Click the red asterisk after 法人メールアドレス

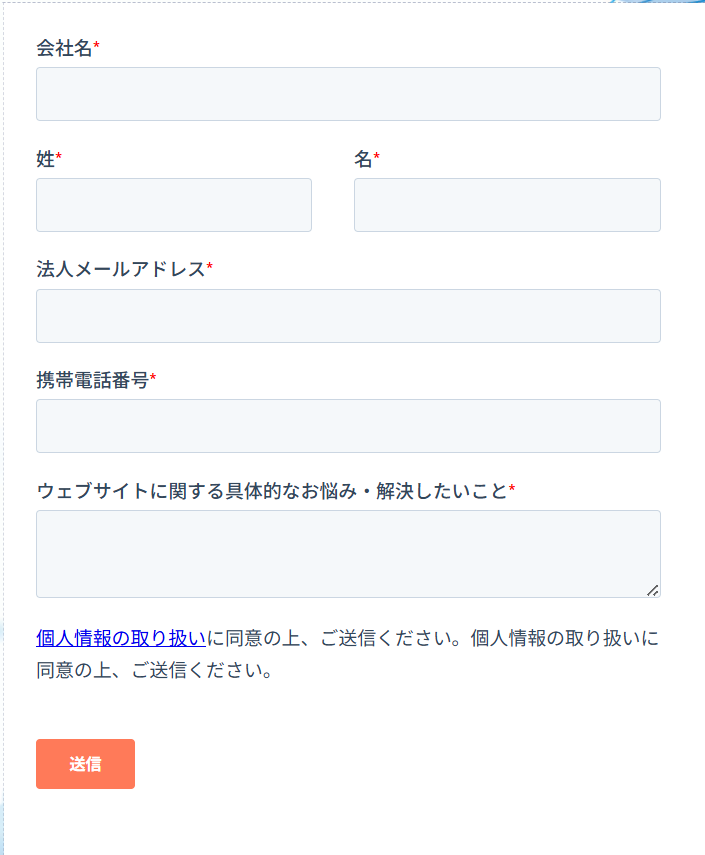coord(210,268)
